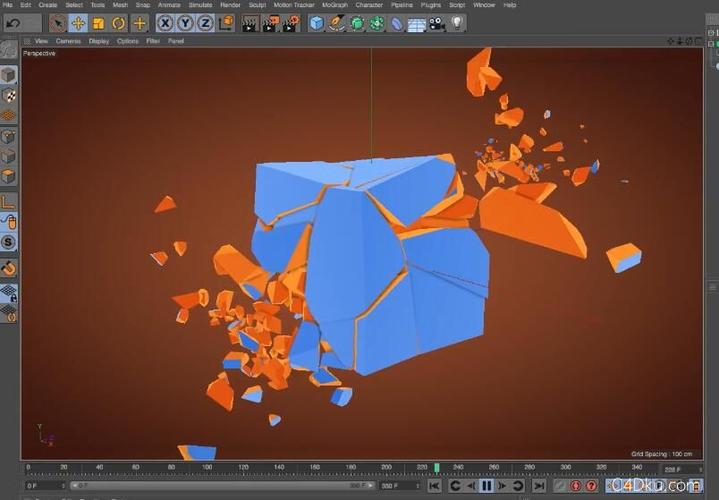Click the Make Editable icon
The image size is (719, 500).
(9, 50)
